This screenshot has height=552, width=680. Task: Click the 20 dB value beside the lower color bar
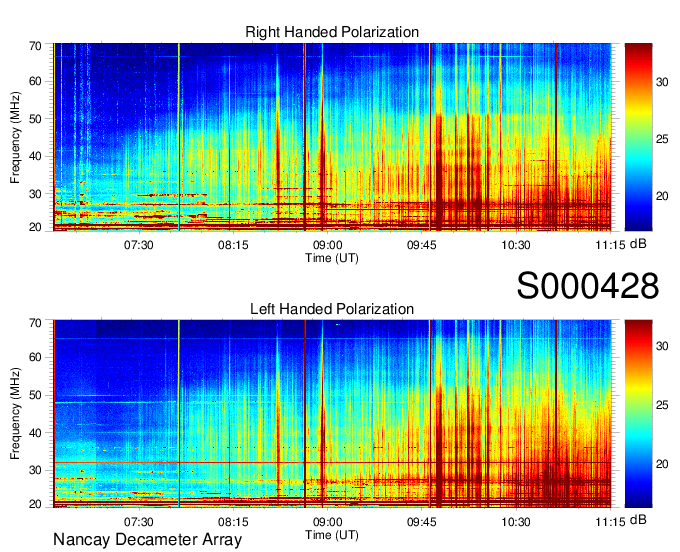tap(662, 464)
